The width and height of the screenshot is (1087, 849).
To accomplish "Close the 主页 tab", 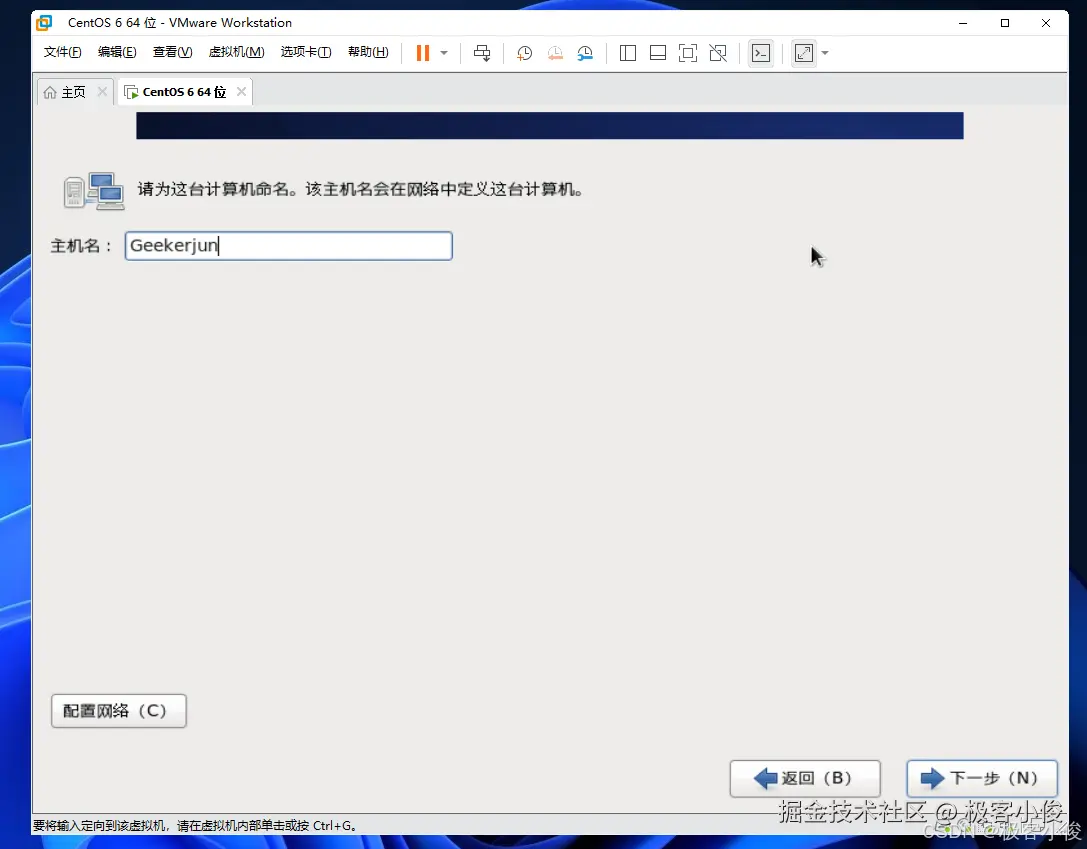I will (102, 91).
